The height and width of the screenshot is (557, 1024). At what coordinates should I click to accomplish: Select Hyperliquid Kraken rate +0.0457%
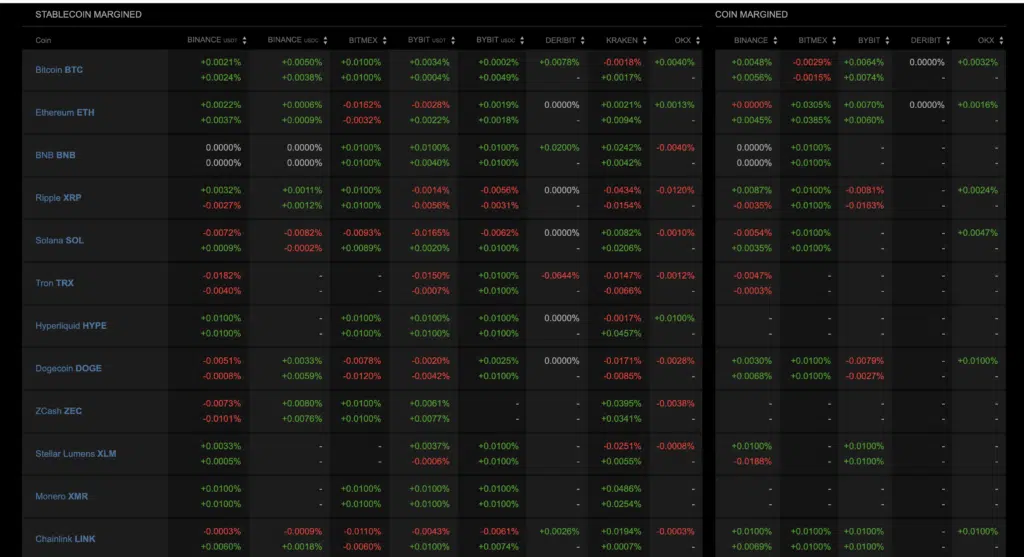621,334
